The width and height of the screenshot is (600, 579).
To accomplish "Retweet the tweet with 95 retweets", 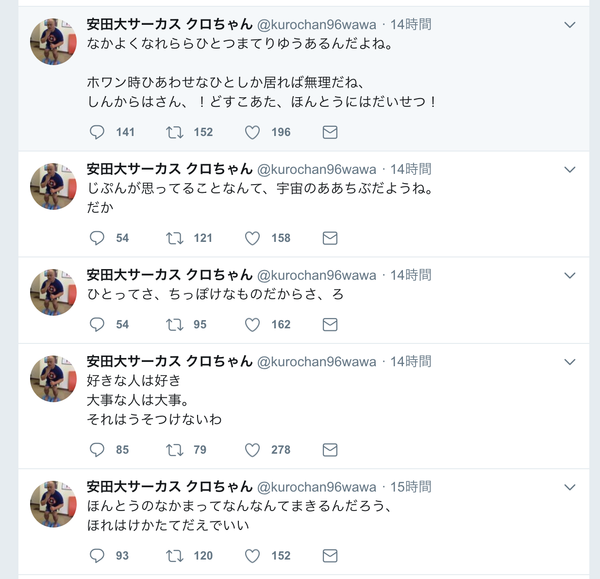I will point(174,324).
